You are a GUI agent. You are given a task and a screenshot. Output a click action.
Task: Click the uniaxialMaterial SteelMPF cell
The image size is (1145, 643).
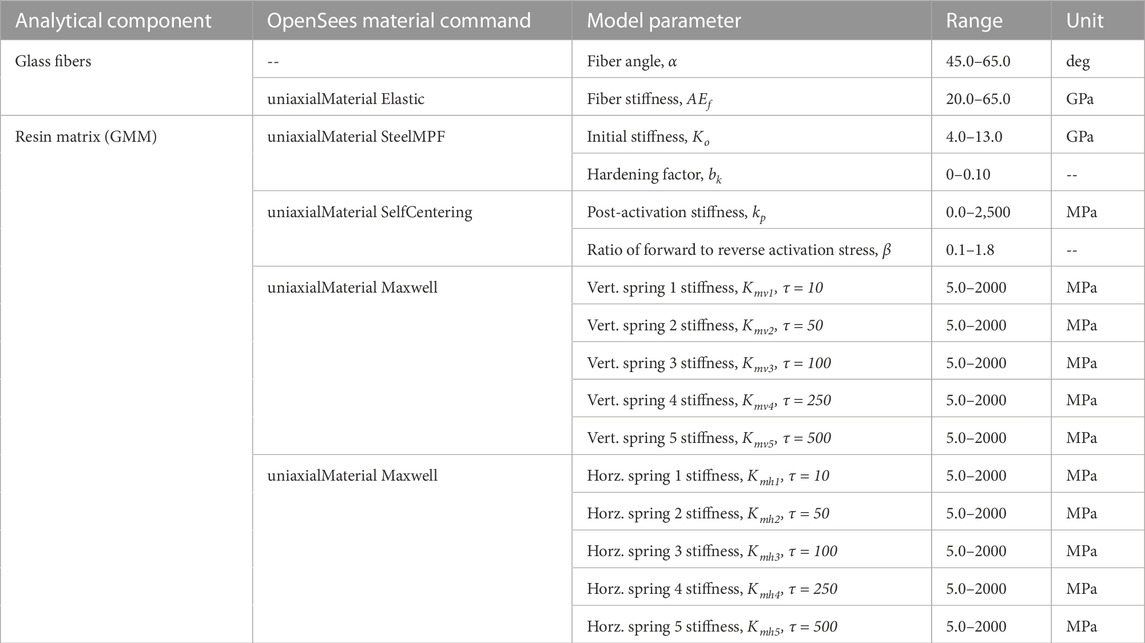pyautogui.click(x=413, y=154)
